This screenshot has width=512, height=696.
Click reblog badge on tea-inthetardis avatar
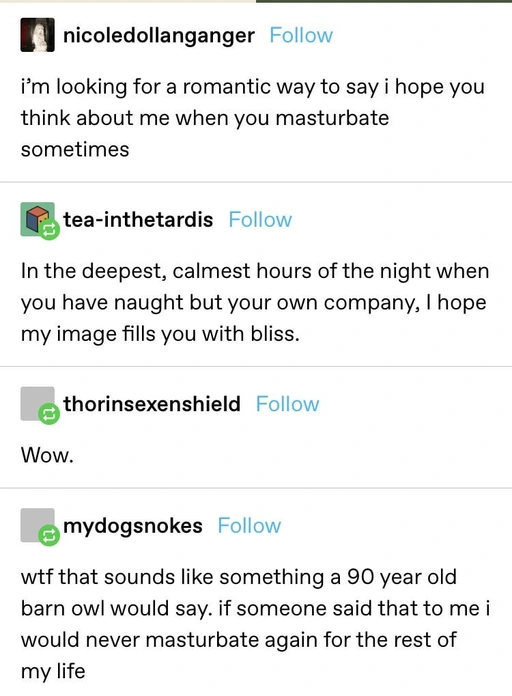coord(49,229)
